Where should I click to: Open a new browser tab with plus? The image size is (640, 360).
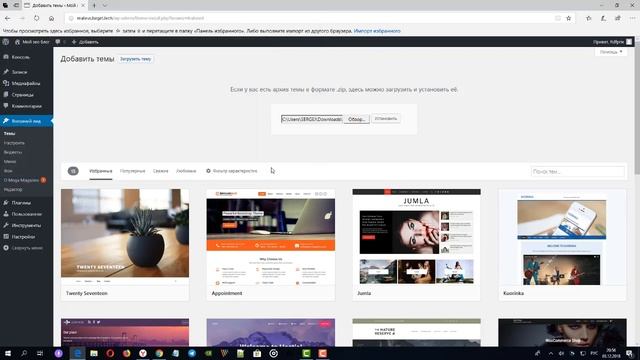point(94,5)
